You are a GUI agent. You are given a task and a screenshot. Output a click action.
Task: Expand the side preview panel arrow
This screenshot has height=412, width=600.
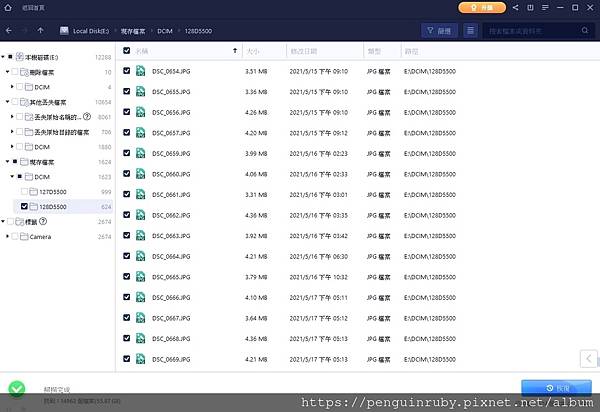(x=588, y=359)
